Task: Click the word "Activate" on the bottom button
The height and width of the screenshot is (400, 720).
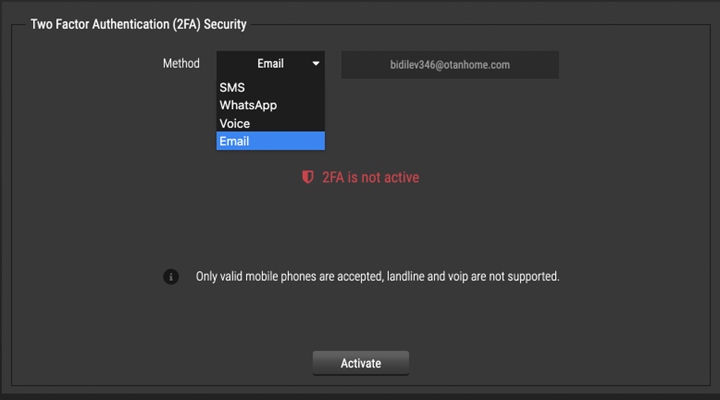Action: click(x=361, y=363)
